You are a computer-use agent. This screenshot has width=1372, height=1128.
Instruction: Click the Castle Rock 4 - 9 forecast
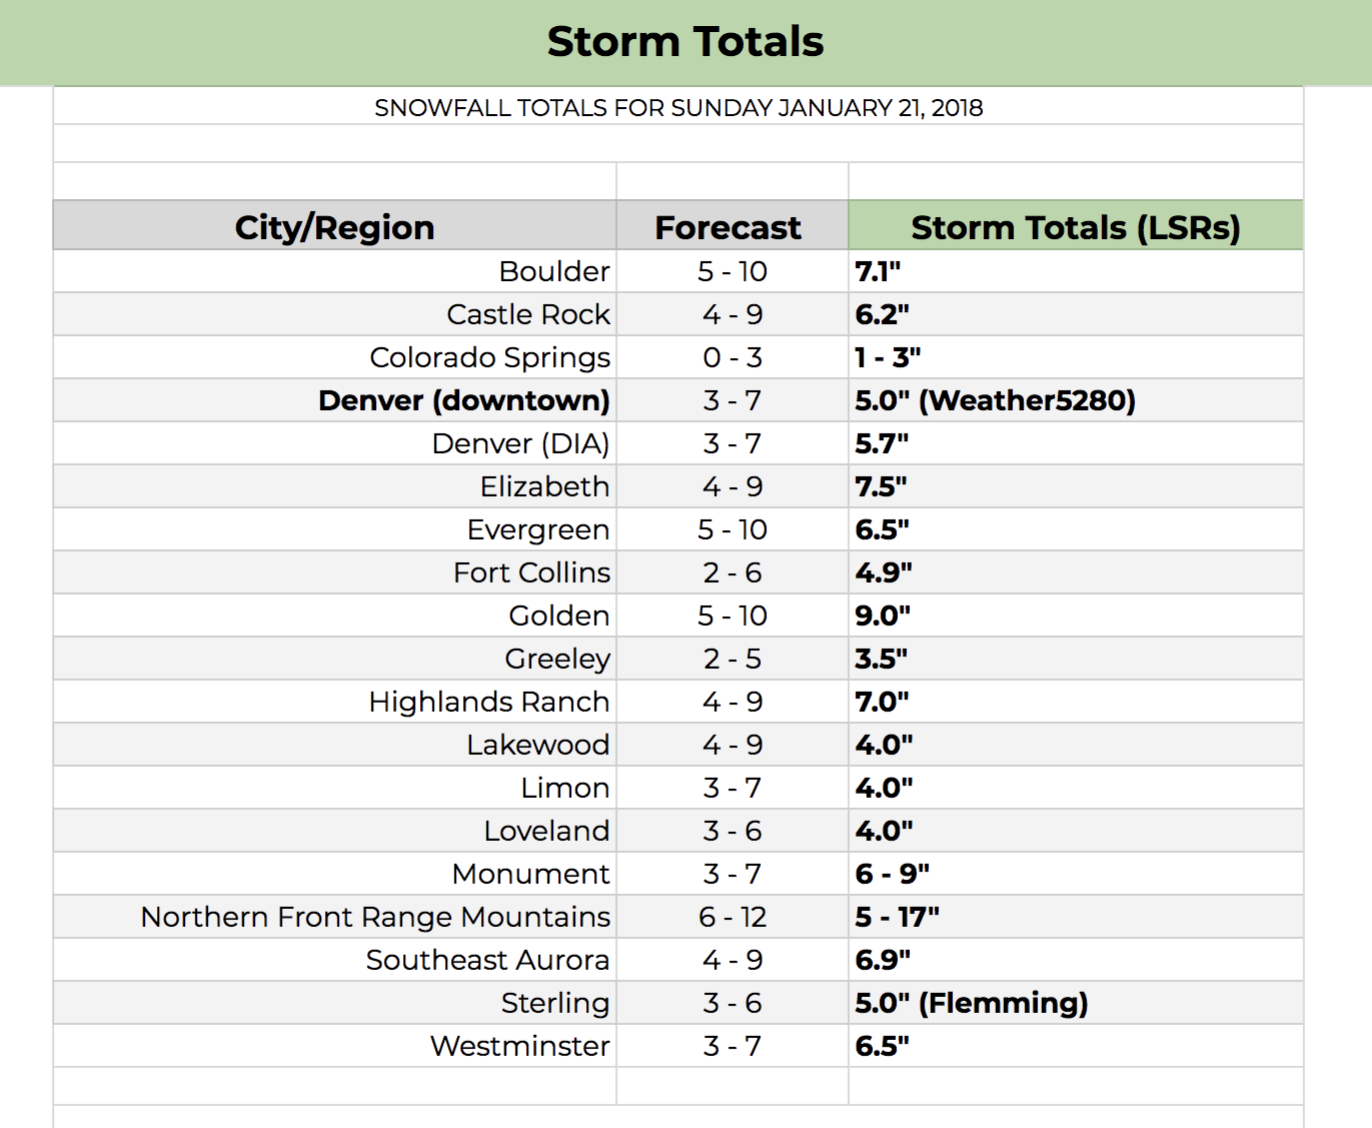pyautogui.click(x=732, y=314)
